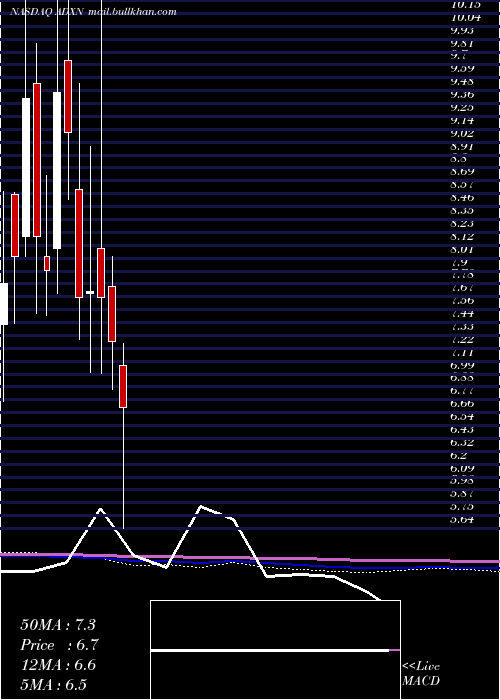Viewport: 500px width, 700px height.
Task: Click the 9.93 price axis label
Action: 462,30
